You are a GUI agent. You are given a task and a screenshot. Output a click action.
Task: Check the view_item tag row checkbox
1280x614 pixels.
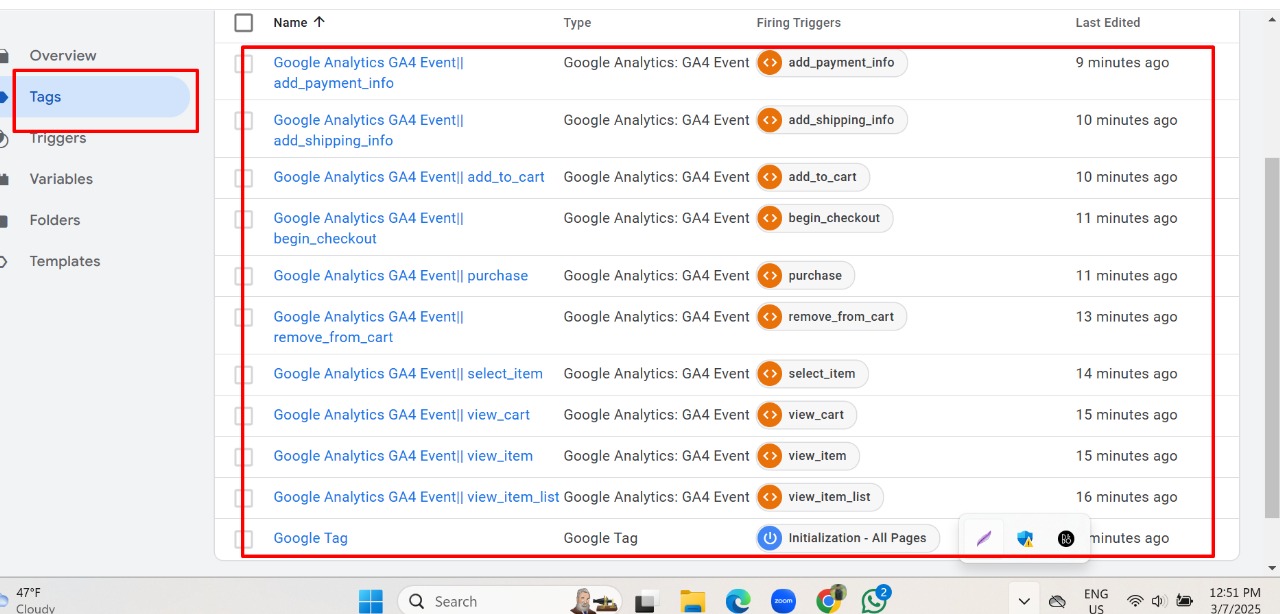pos(244,457)
